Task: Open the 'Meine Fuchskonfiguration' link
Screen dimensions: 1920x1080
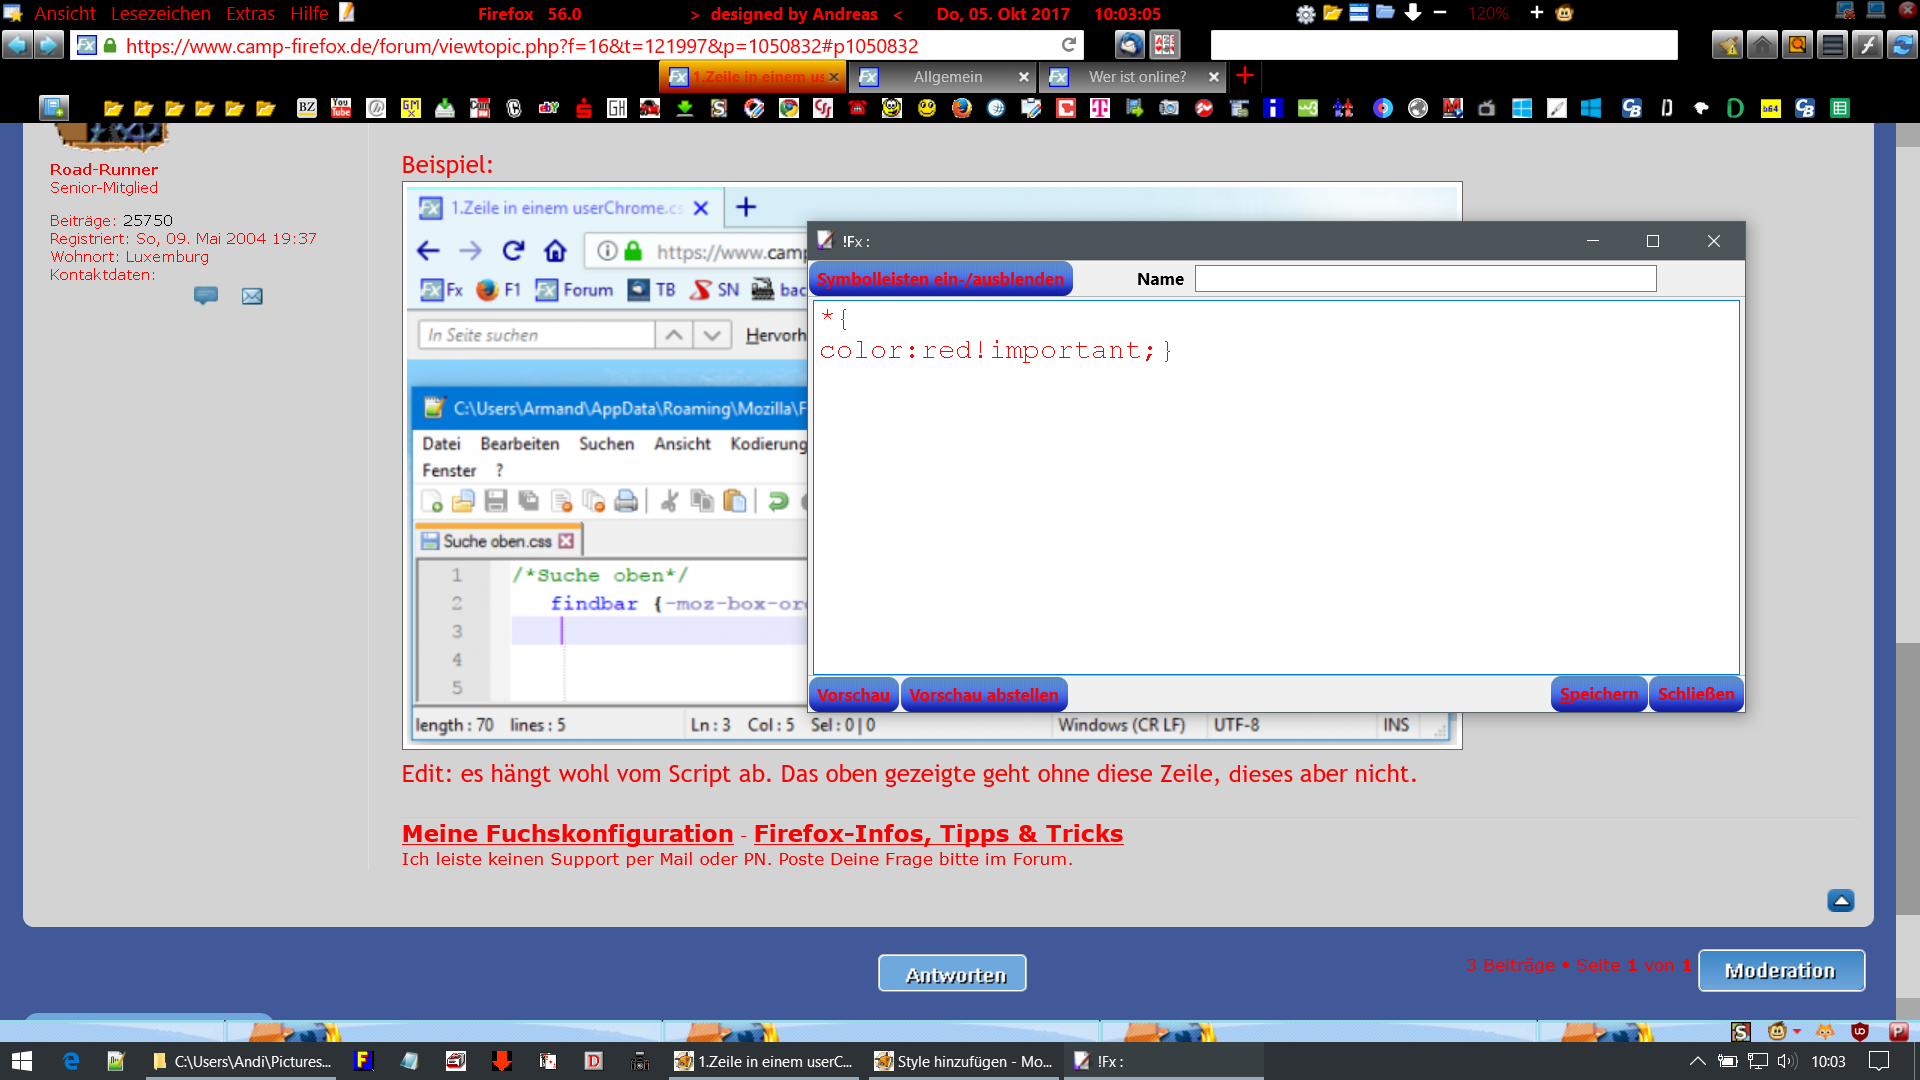Action: pyautogui.click(x=567, y=833)
